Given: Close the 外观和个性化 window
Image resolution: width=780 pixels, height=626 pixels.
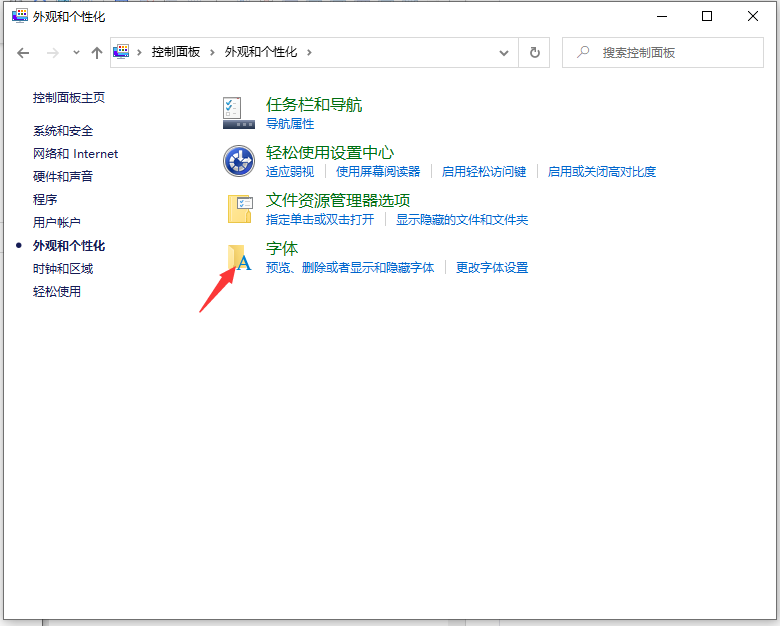Looking at the screenshot, I should 753,16.
